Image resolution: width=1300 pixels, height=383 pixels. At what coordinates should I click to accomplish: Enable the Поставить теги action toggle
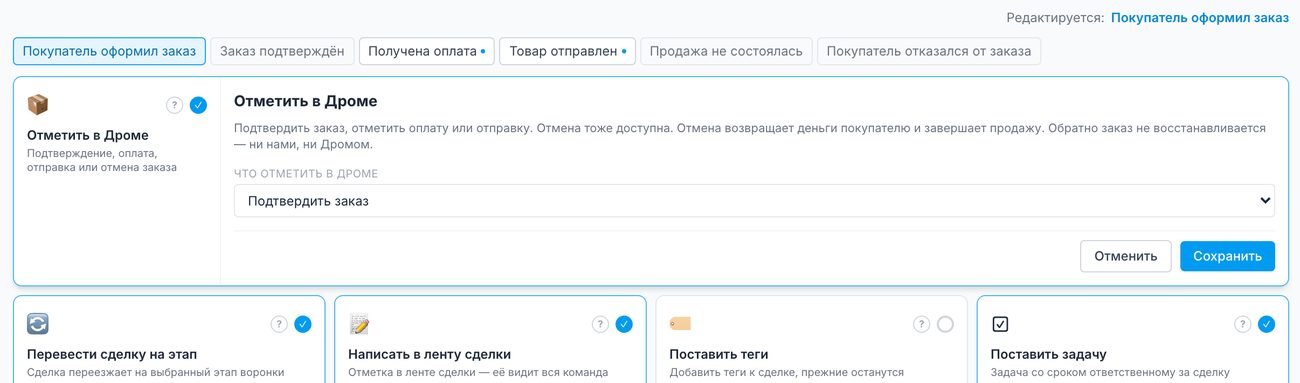(945, 324)
